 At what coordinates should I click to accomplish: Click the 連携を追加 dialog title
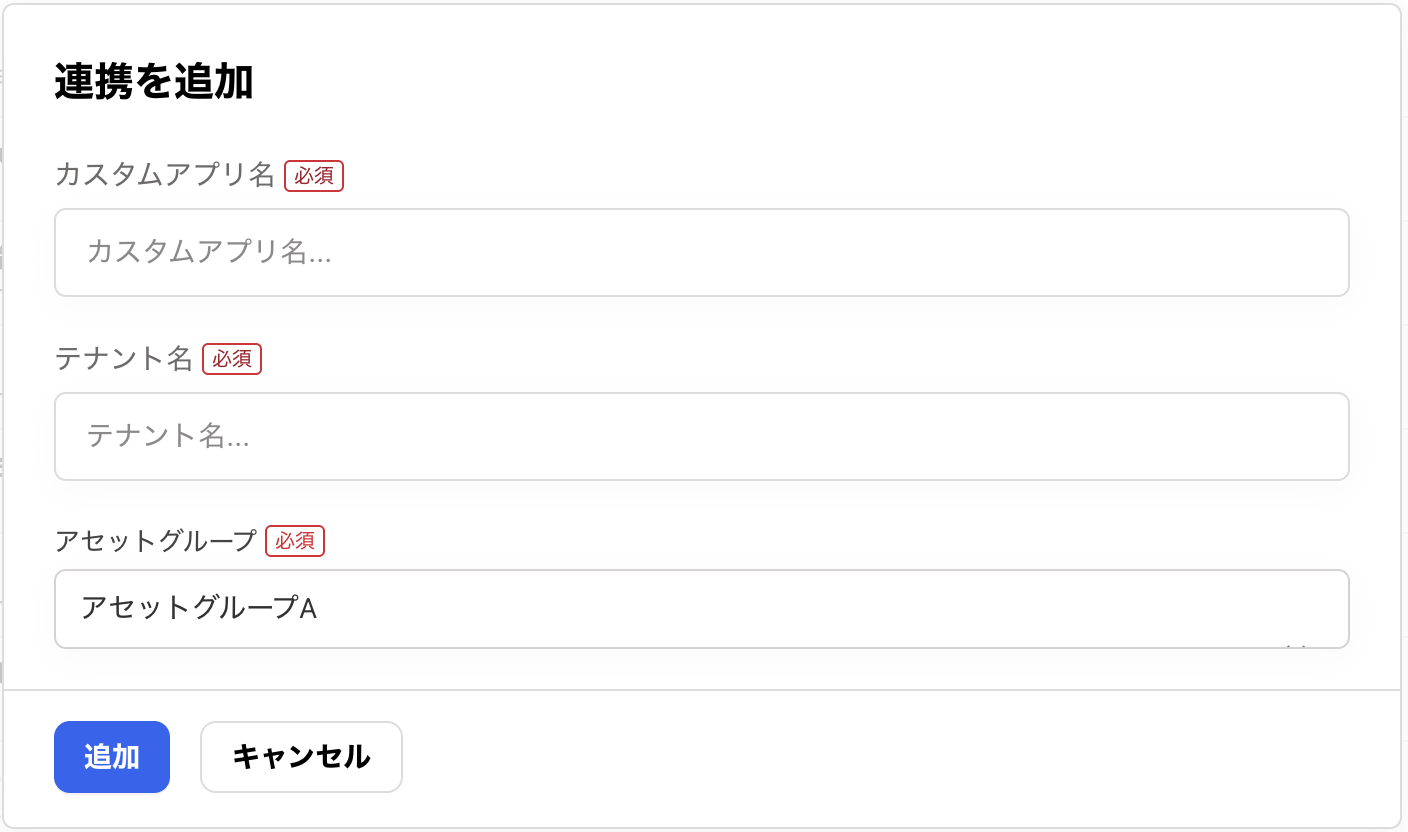[x=154, y=83]
